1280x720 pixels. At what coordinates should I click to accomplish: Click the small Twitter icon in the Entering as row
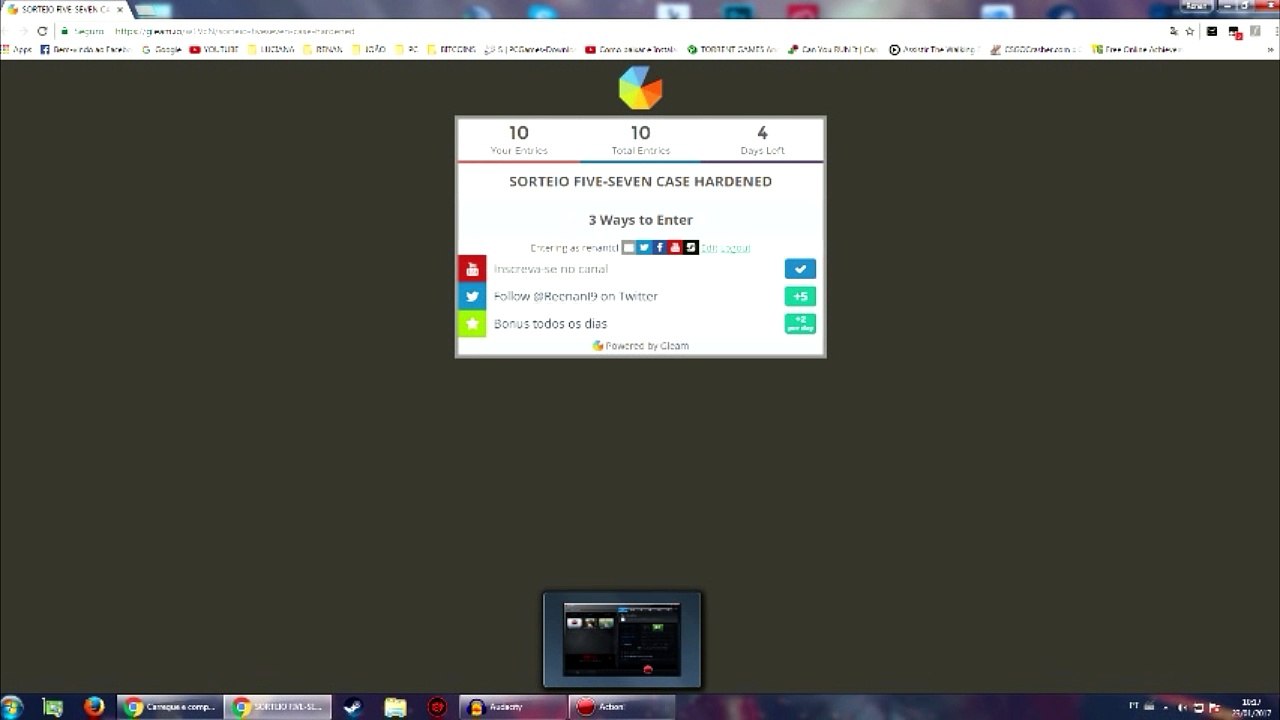pos(644,247)
